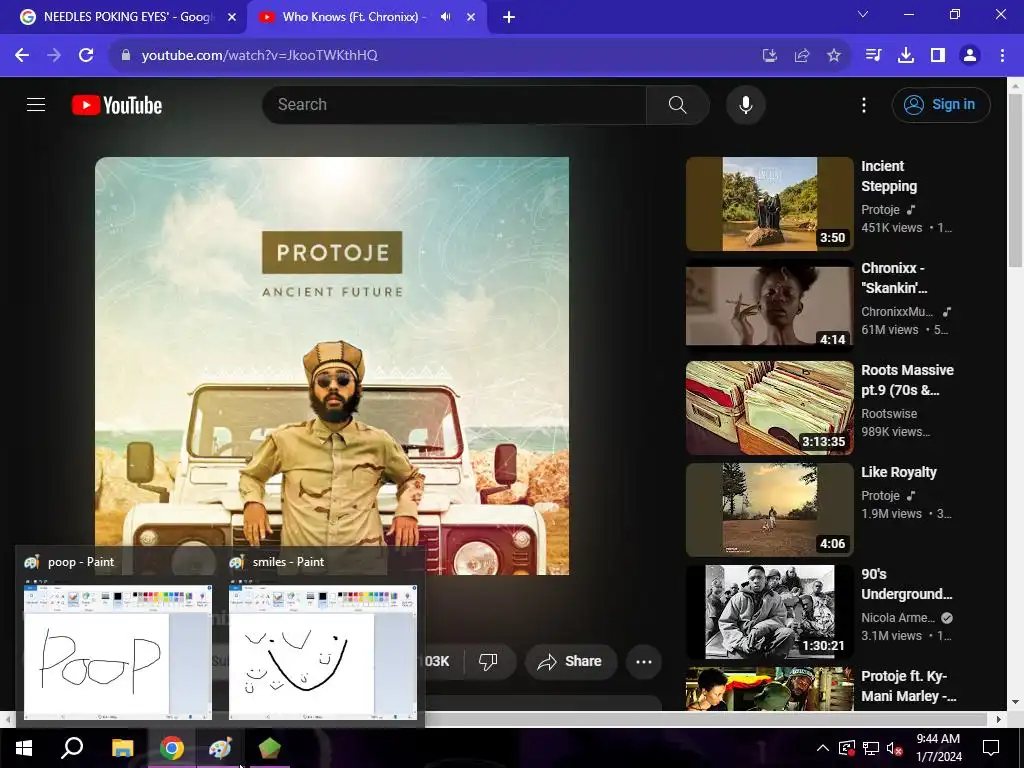Close the NEEDLES POKING EYES Google tab

pos(232,17)
